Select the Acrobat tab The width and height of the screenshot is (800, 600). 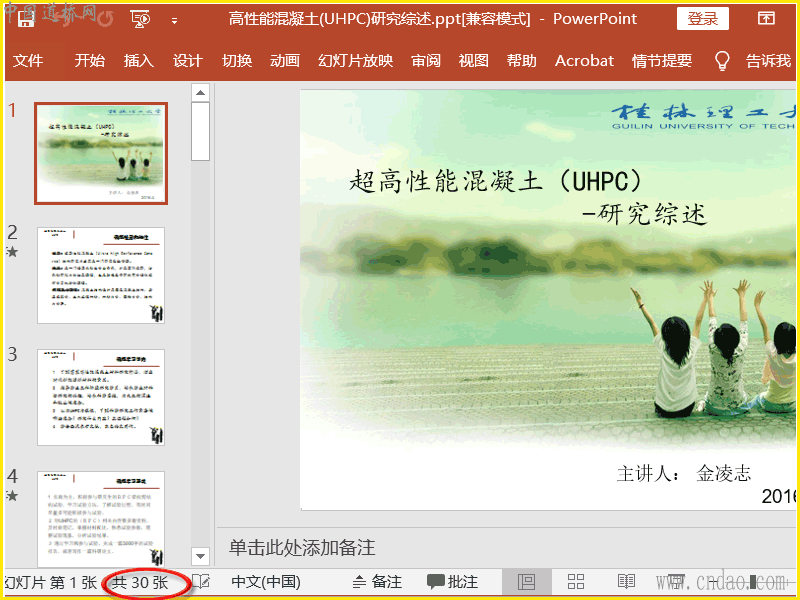tap(584, 61)
